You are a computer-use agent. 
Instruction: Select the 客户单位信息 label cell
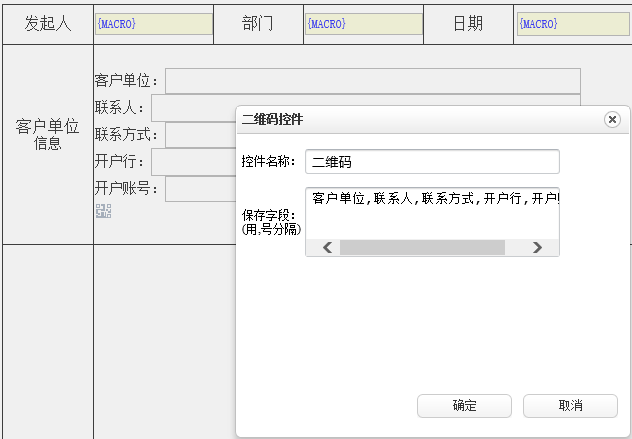[47, 135]
